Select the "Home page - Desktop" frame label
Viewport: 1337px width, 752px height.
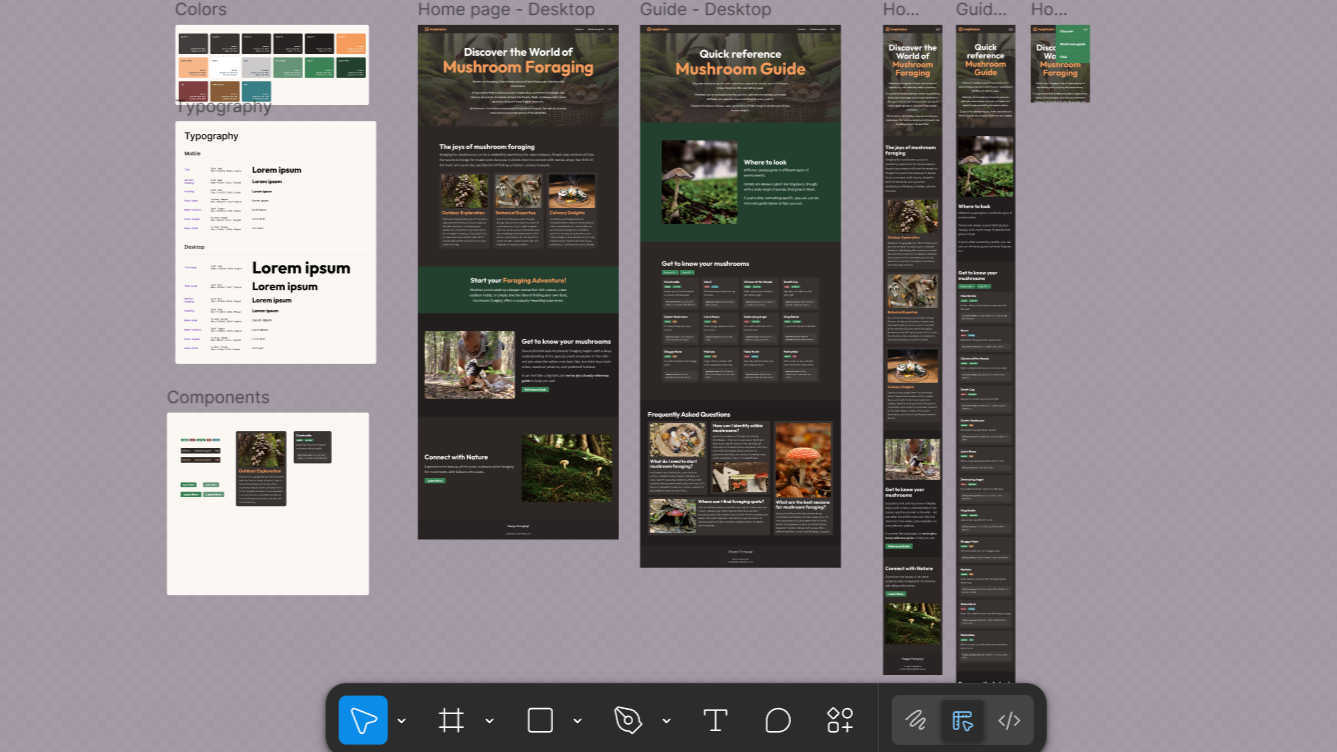coord(506,10)
